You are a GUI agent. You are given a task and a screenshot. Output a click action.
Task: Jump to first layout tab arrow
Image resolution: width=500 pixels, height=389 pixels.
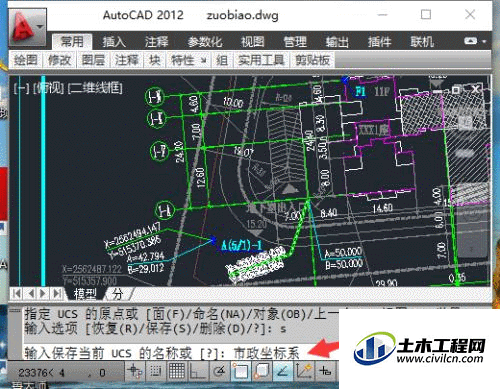click(x=16, y=294)
